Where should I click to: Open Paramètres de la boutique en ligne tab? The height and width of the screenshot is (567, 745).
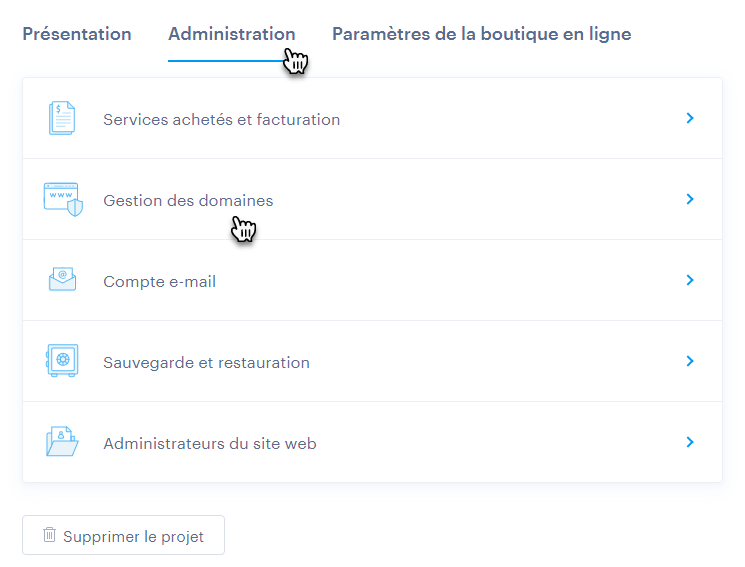tap(481, 34)
